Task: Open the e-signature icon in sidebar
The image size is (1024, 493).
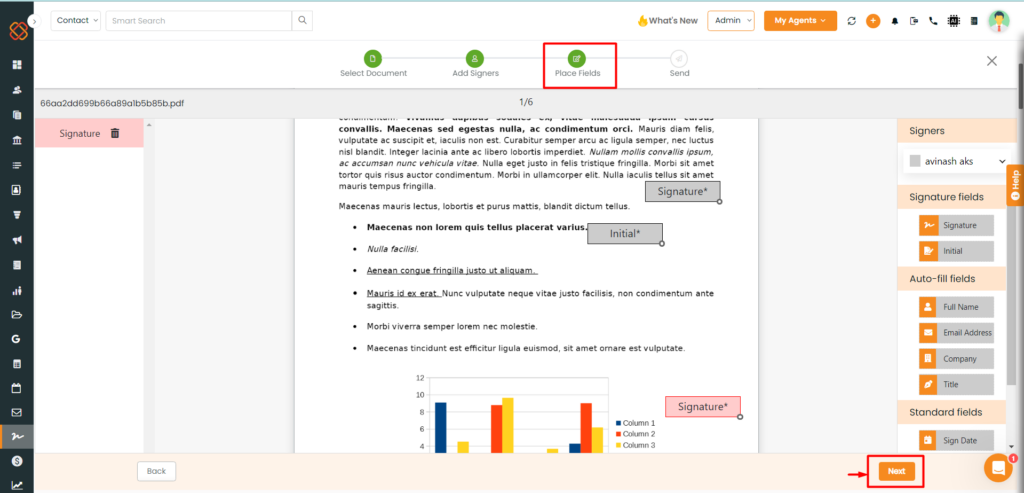Action: [x=17, y=437]
